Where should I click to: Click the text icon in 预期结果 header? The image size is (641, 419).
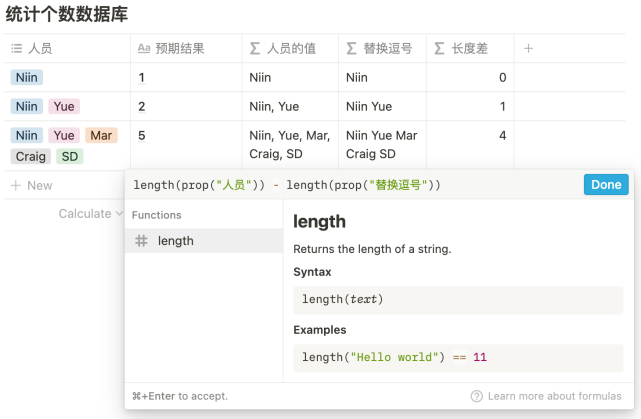click(143, 48)
